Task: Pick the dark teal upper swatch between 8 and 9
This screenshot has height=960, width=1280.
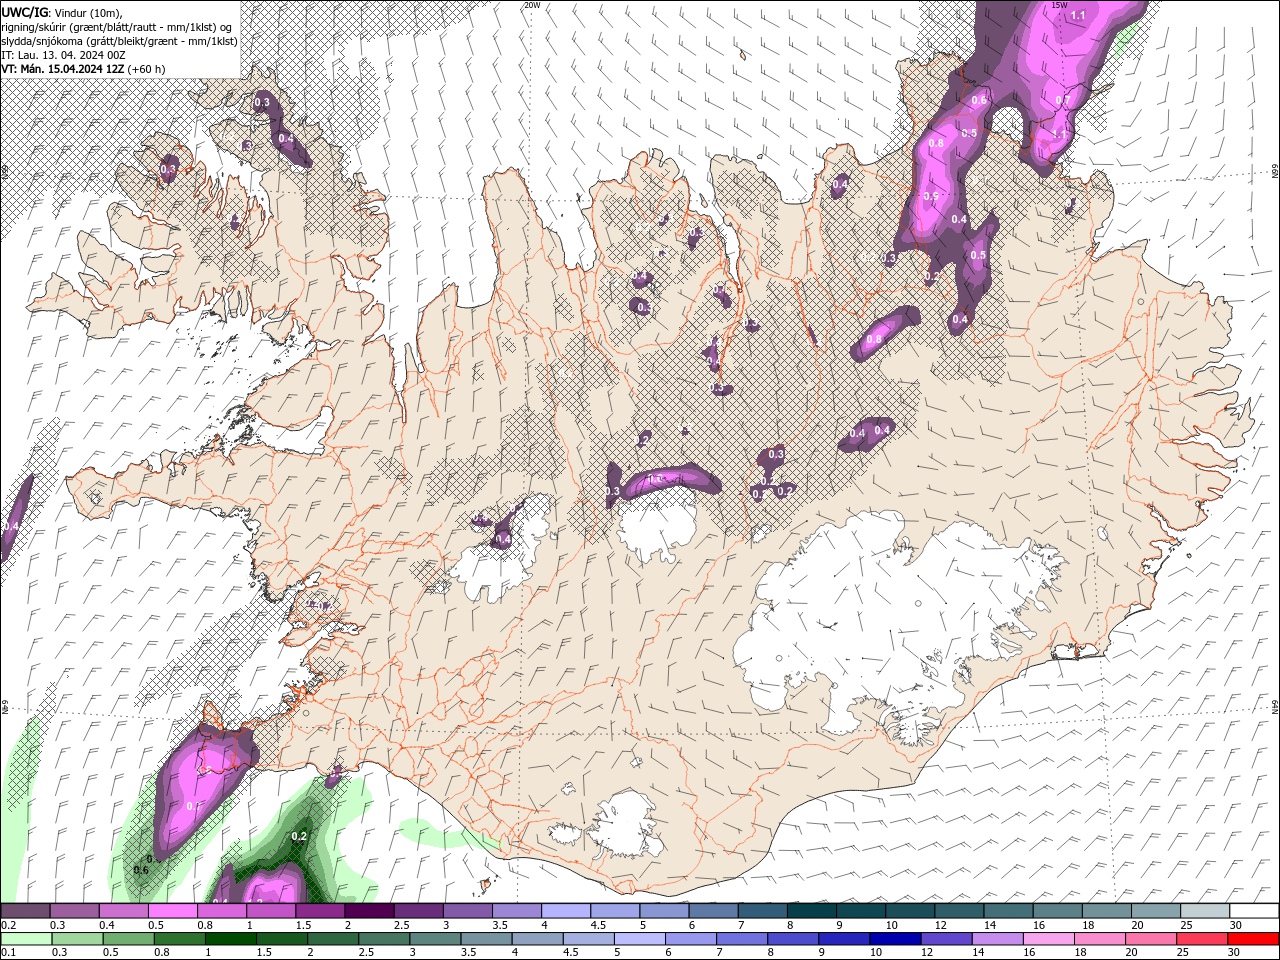Action: click(x=811, y=911)
